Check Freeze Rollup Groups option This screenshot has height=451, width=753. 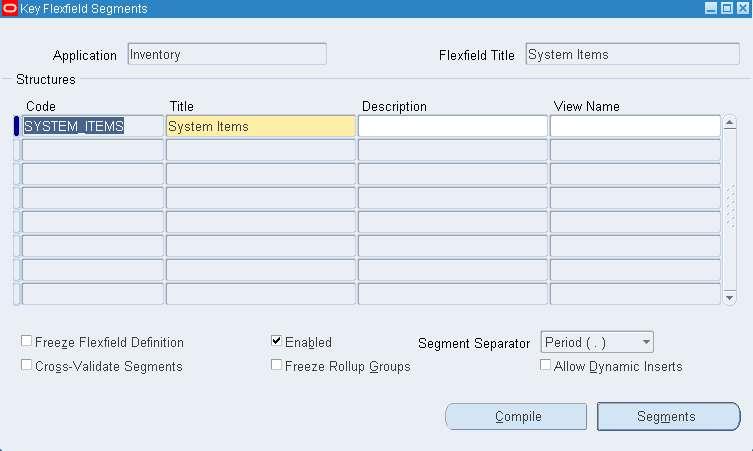coord(276,365)
